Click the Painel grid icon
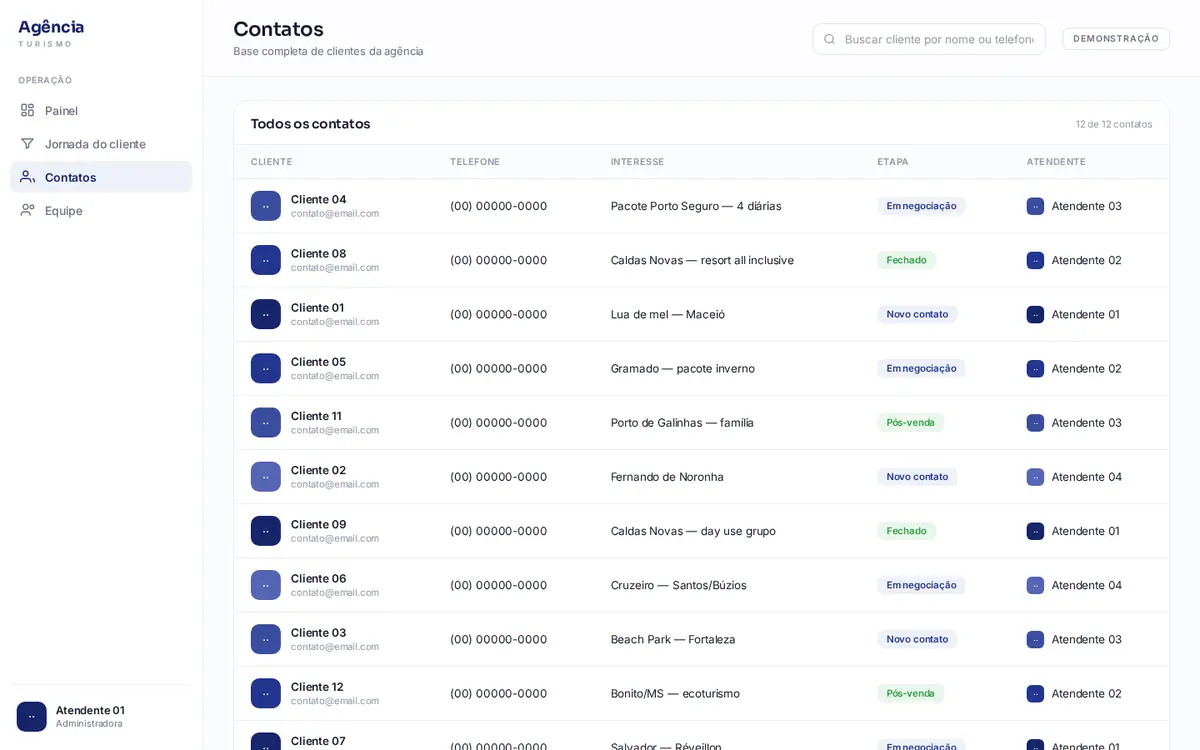This screenshot has width=1200, height=750. [x=27, y=110]
